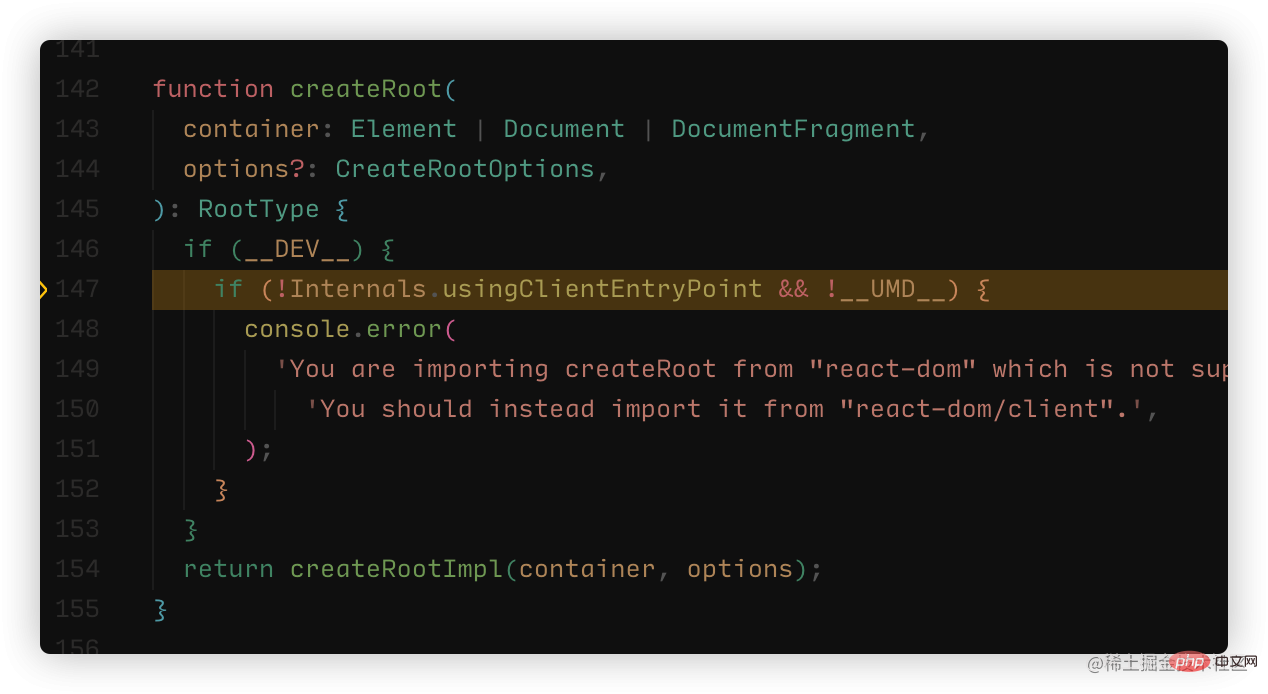Image resolution: width=1268 pixels, height=694 pixels.
Task: Click the red php logo watermark
Action: (x=1189, y=661)
